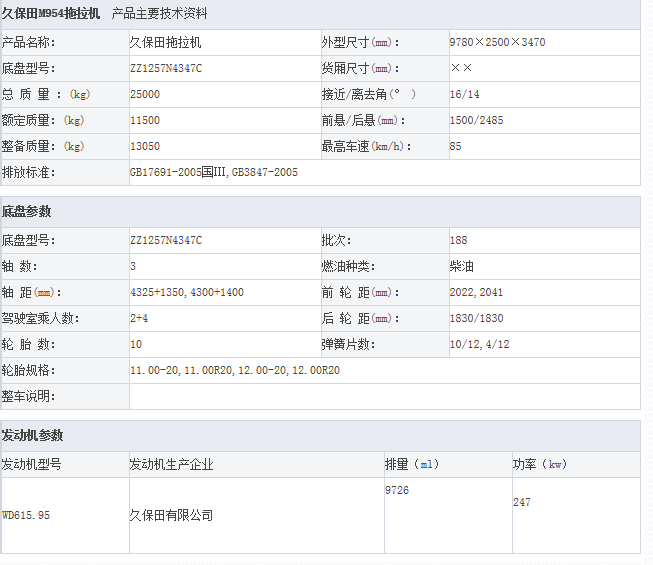Click the 前悬/后悬(mm) label
The image size is (653, 565).
[363, 120]
